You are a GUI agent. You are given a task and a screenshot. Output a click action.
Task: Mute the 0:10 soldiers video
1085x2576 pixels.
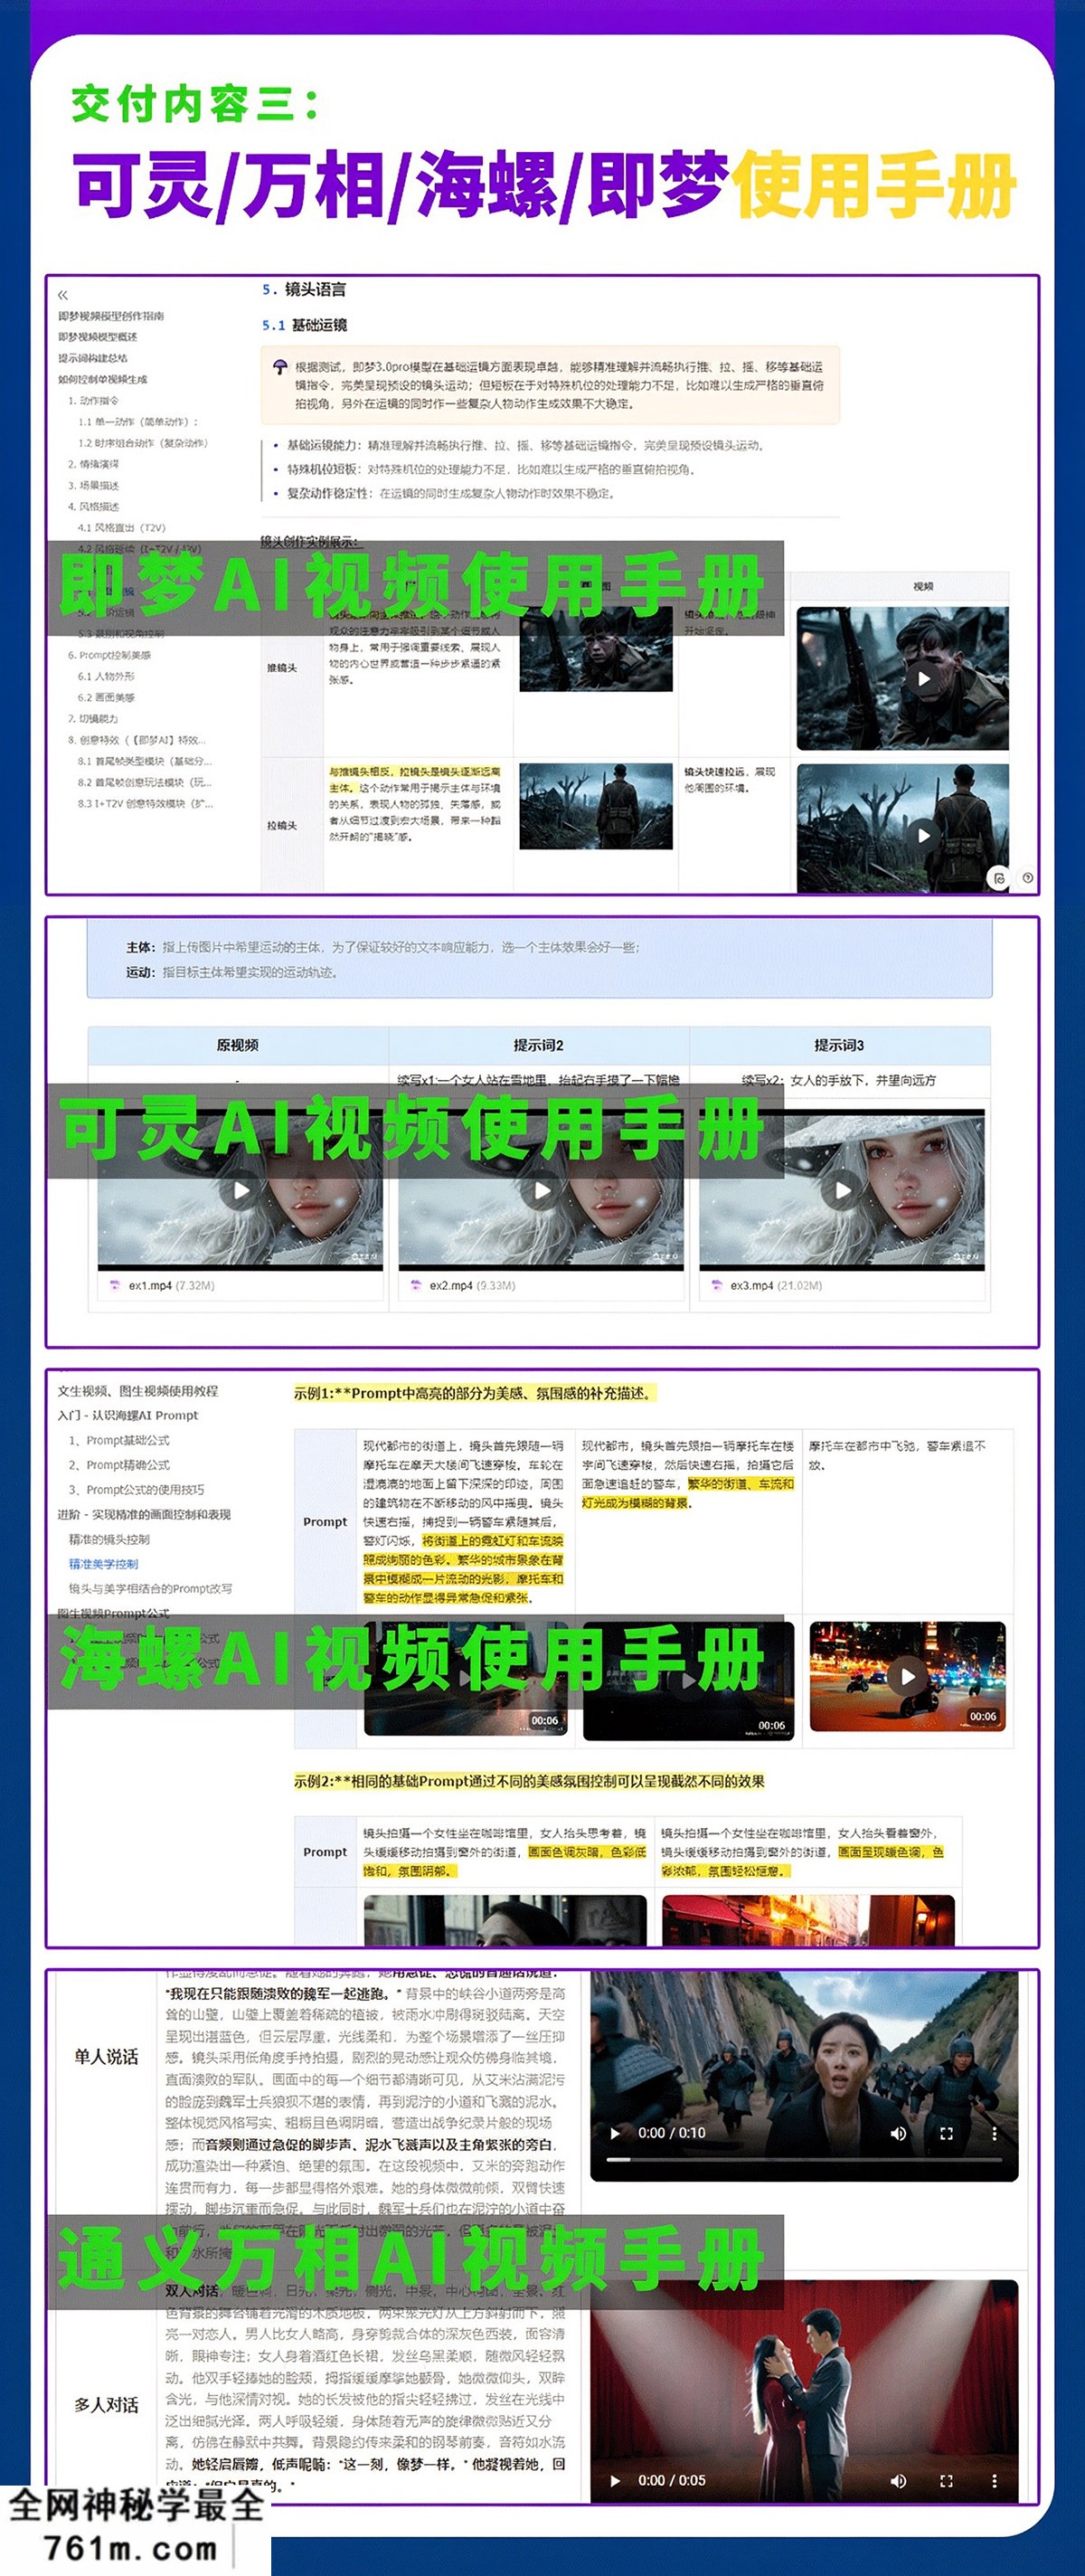click(898, 2133)
